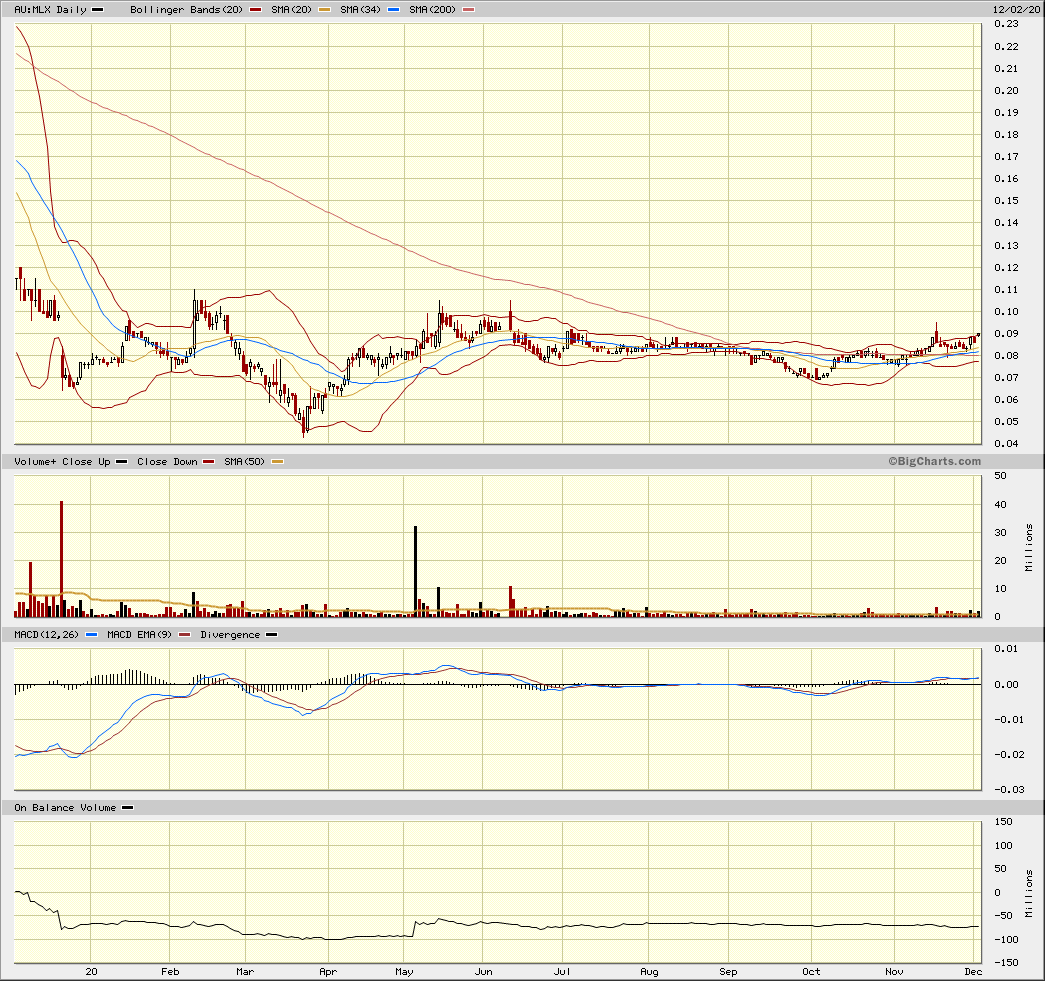Click the Millions label beside volume axis
The width and height of the screenshot is (1045, 981).
[1029, 547]
